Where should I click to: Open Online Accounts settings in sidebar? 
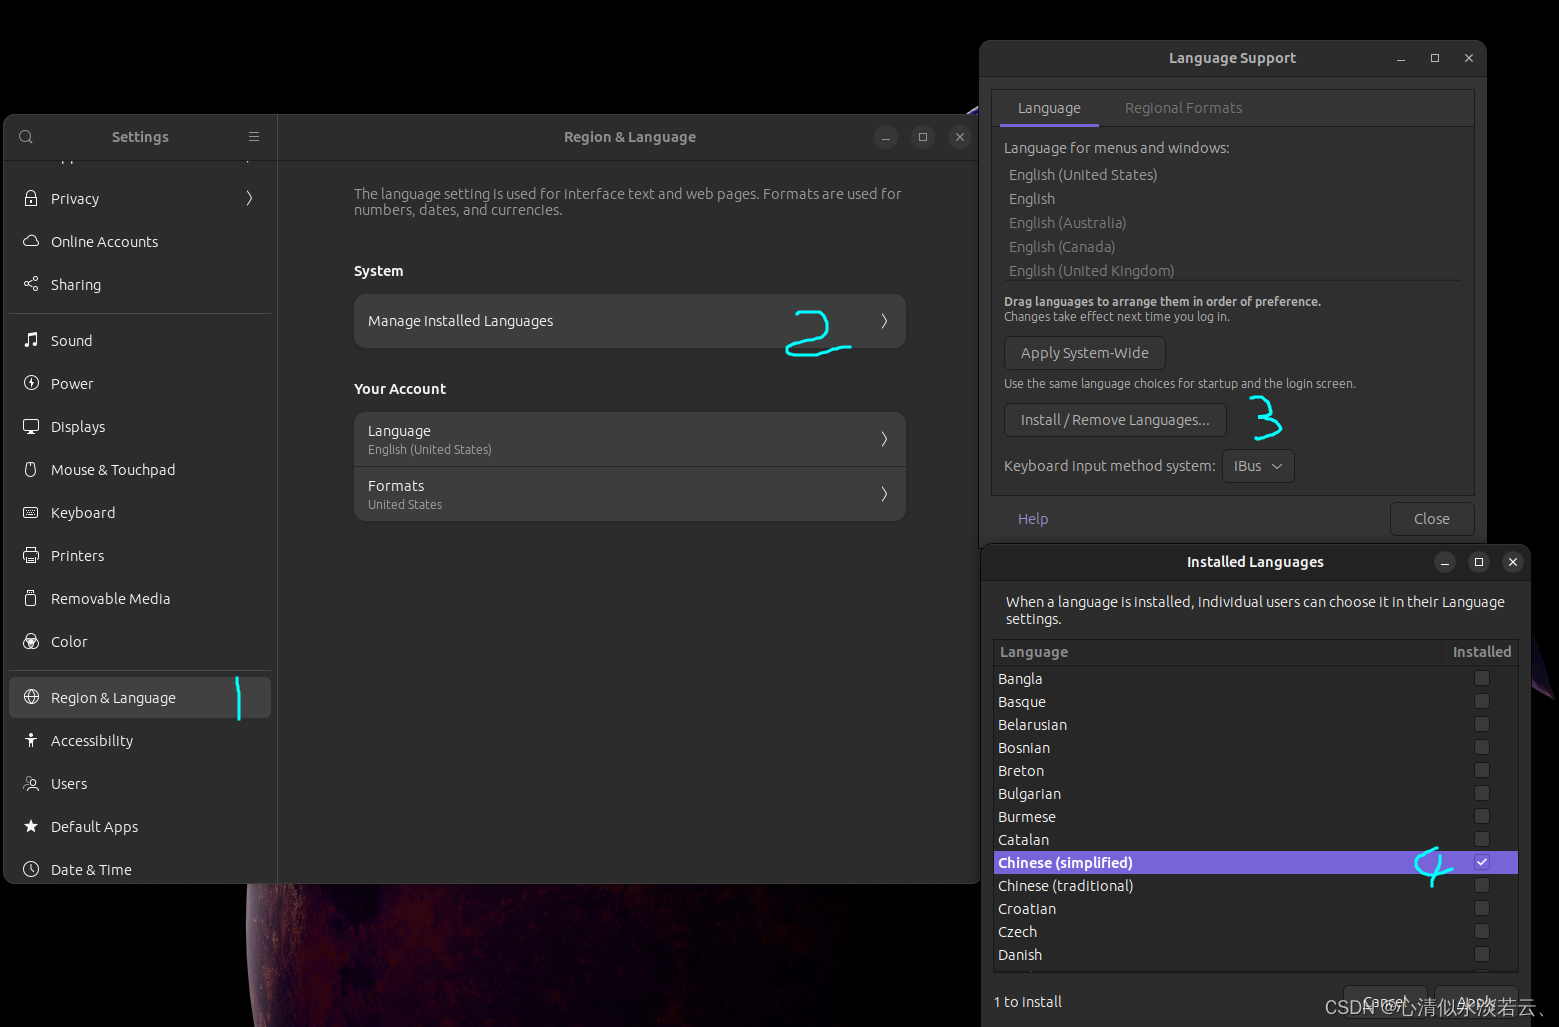coord(140,241)
